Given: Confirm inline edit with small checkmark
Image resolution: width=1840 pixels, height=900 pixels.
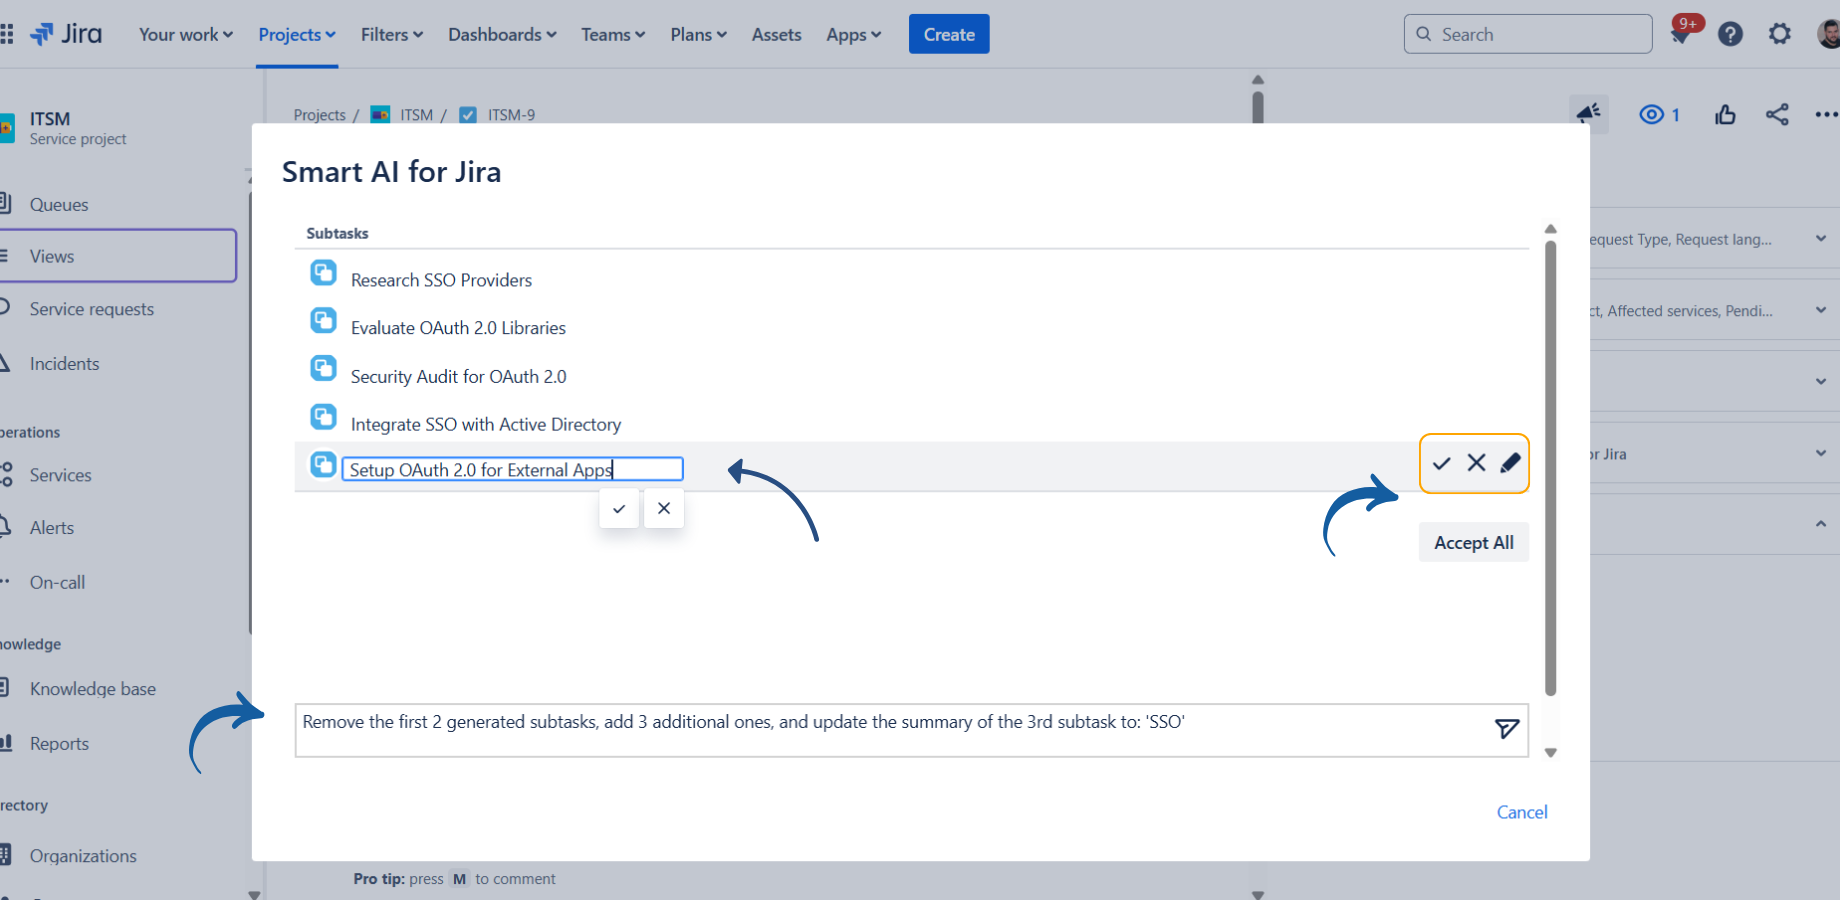Looking at the screenshot, I should [x=619, y=508].
